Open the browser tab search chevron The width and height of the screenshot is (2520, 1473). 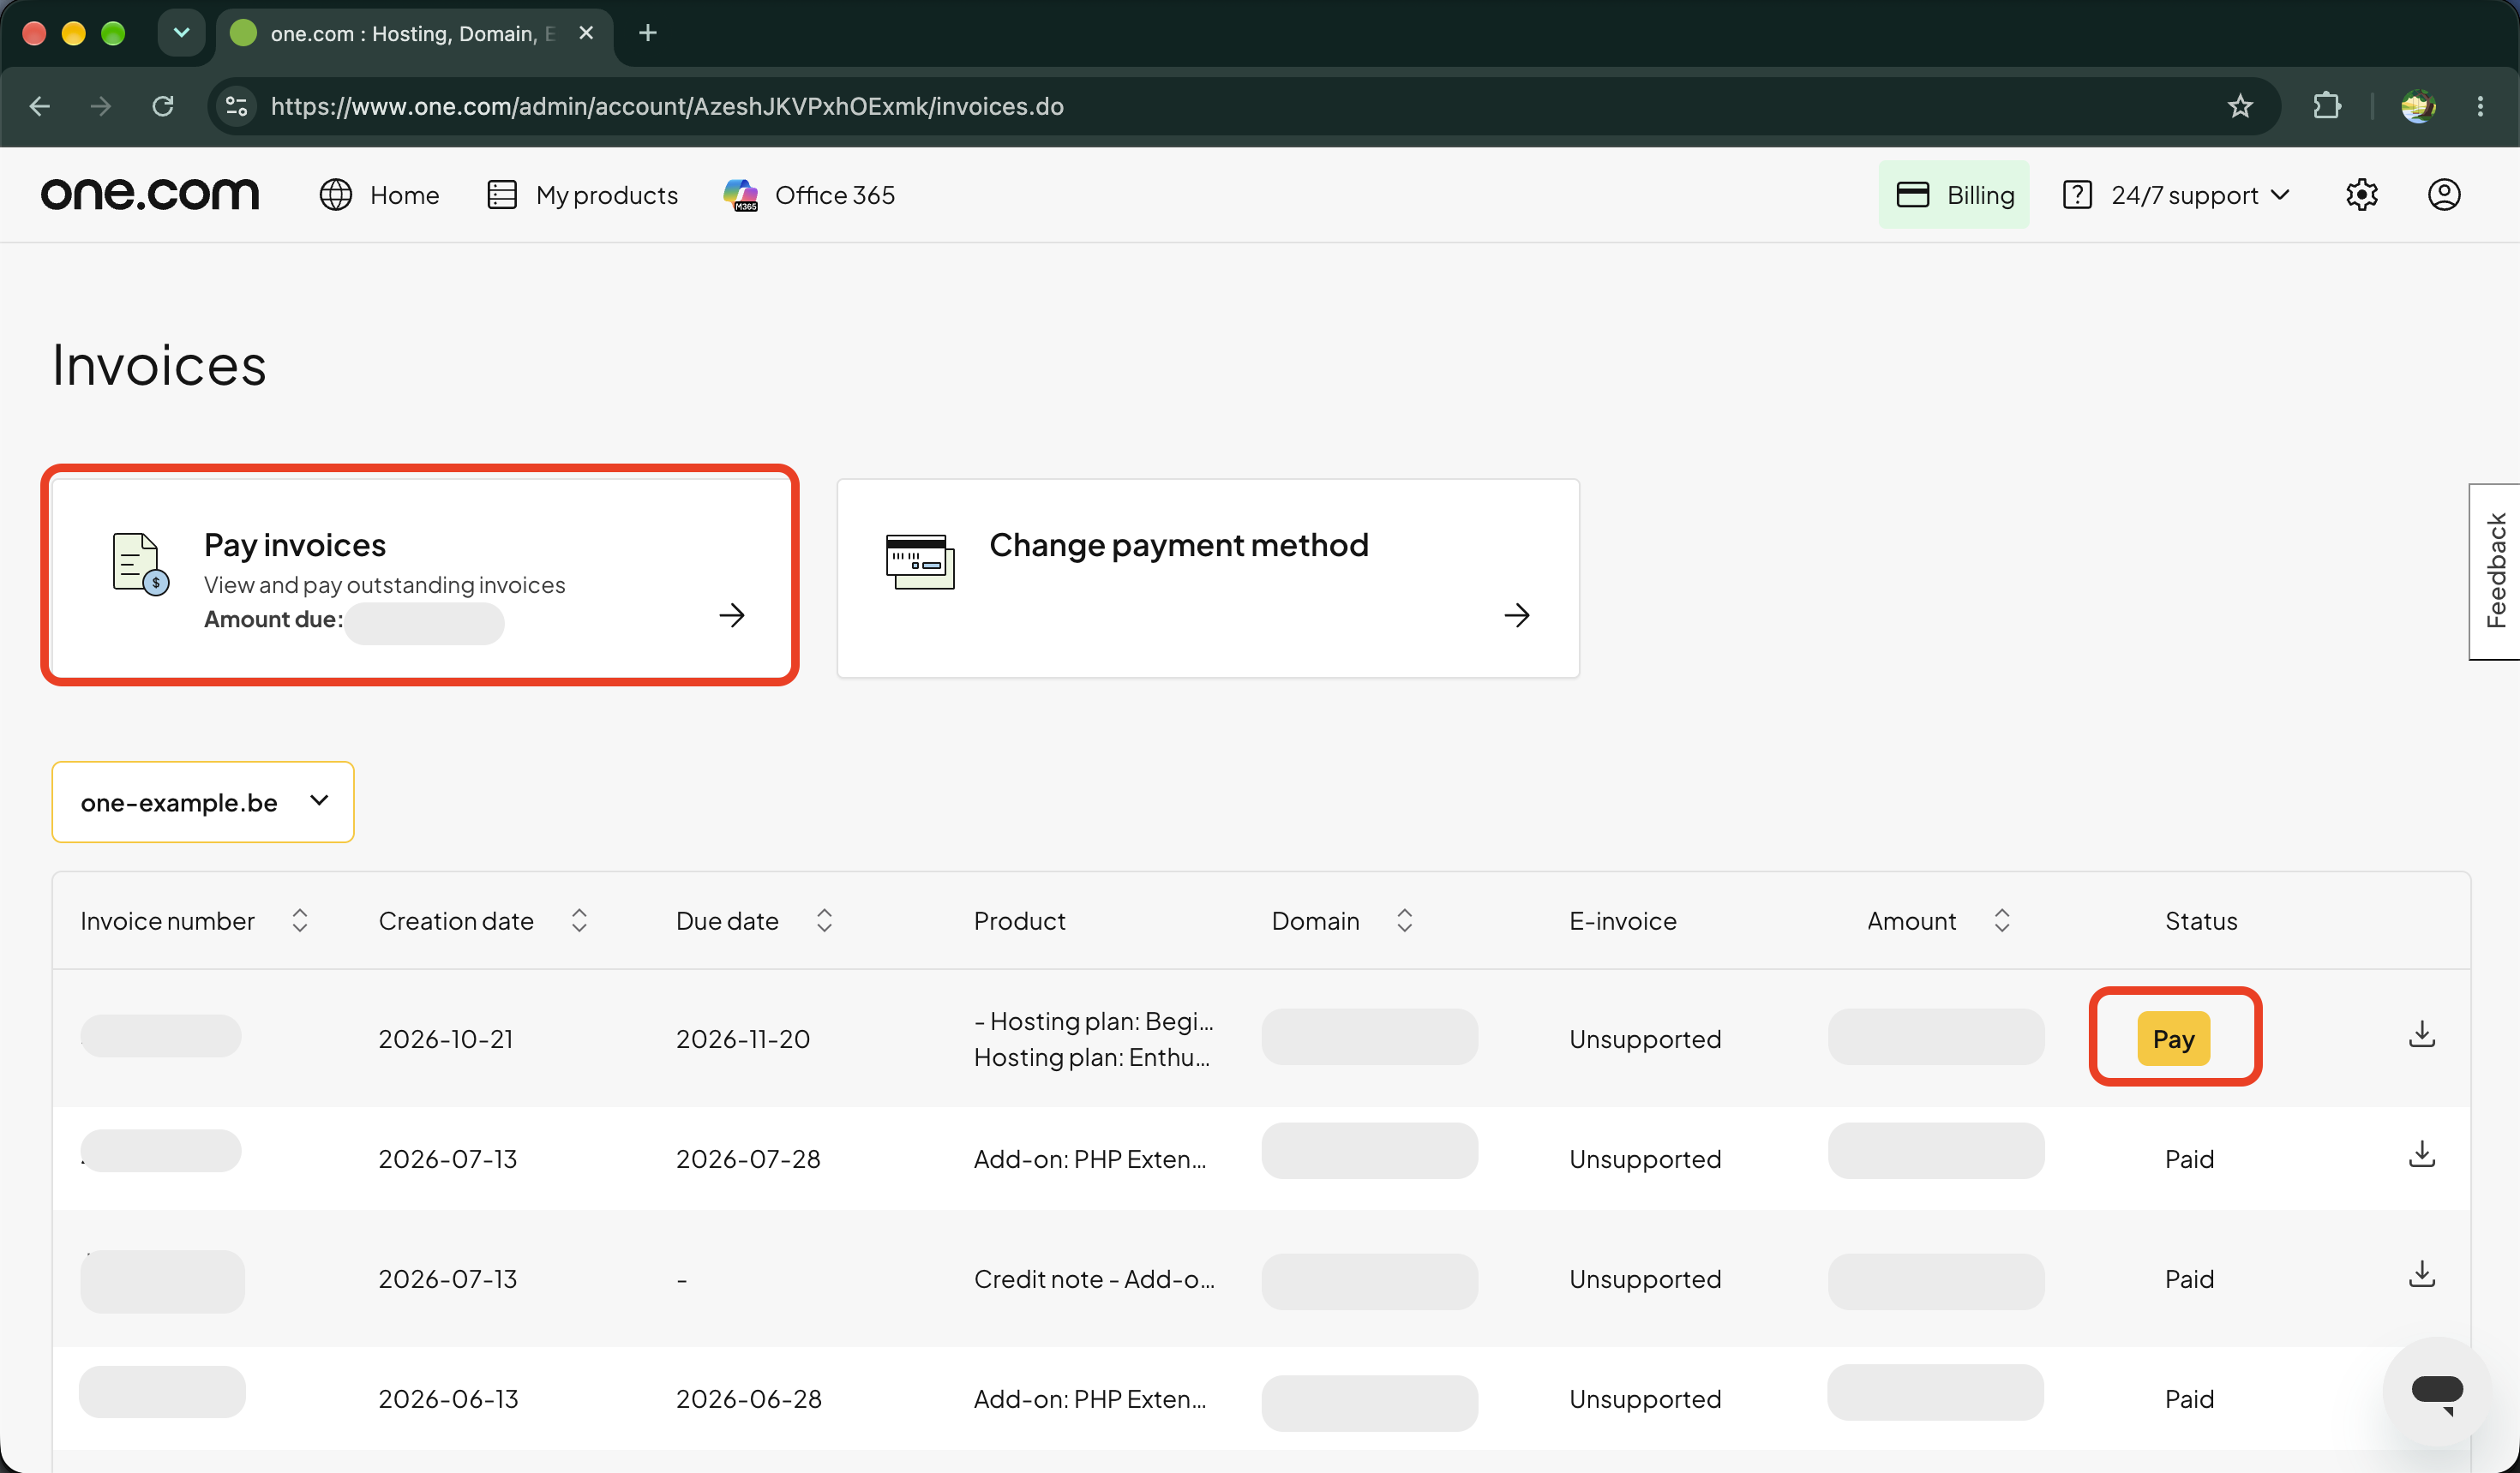click(x=181, y=33)
